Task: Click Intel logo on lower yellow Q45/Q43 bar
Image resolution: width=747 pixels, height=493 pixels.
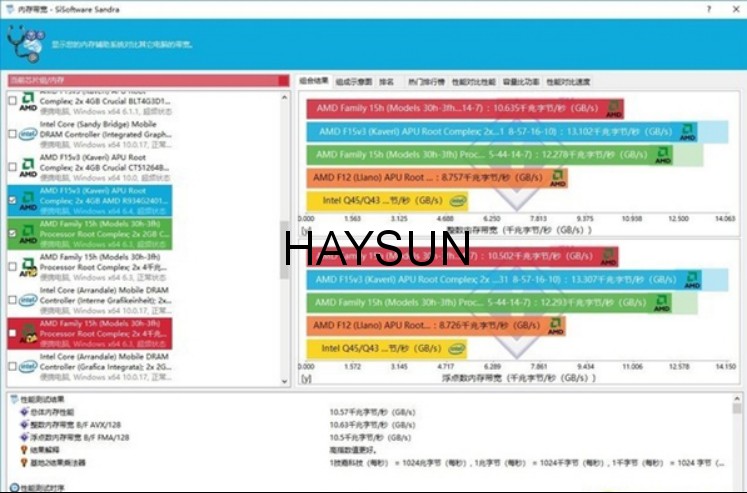Action: coord(456,349)
